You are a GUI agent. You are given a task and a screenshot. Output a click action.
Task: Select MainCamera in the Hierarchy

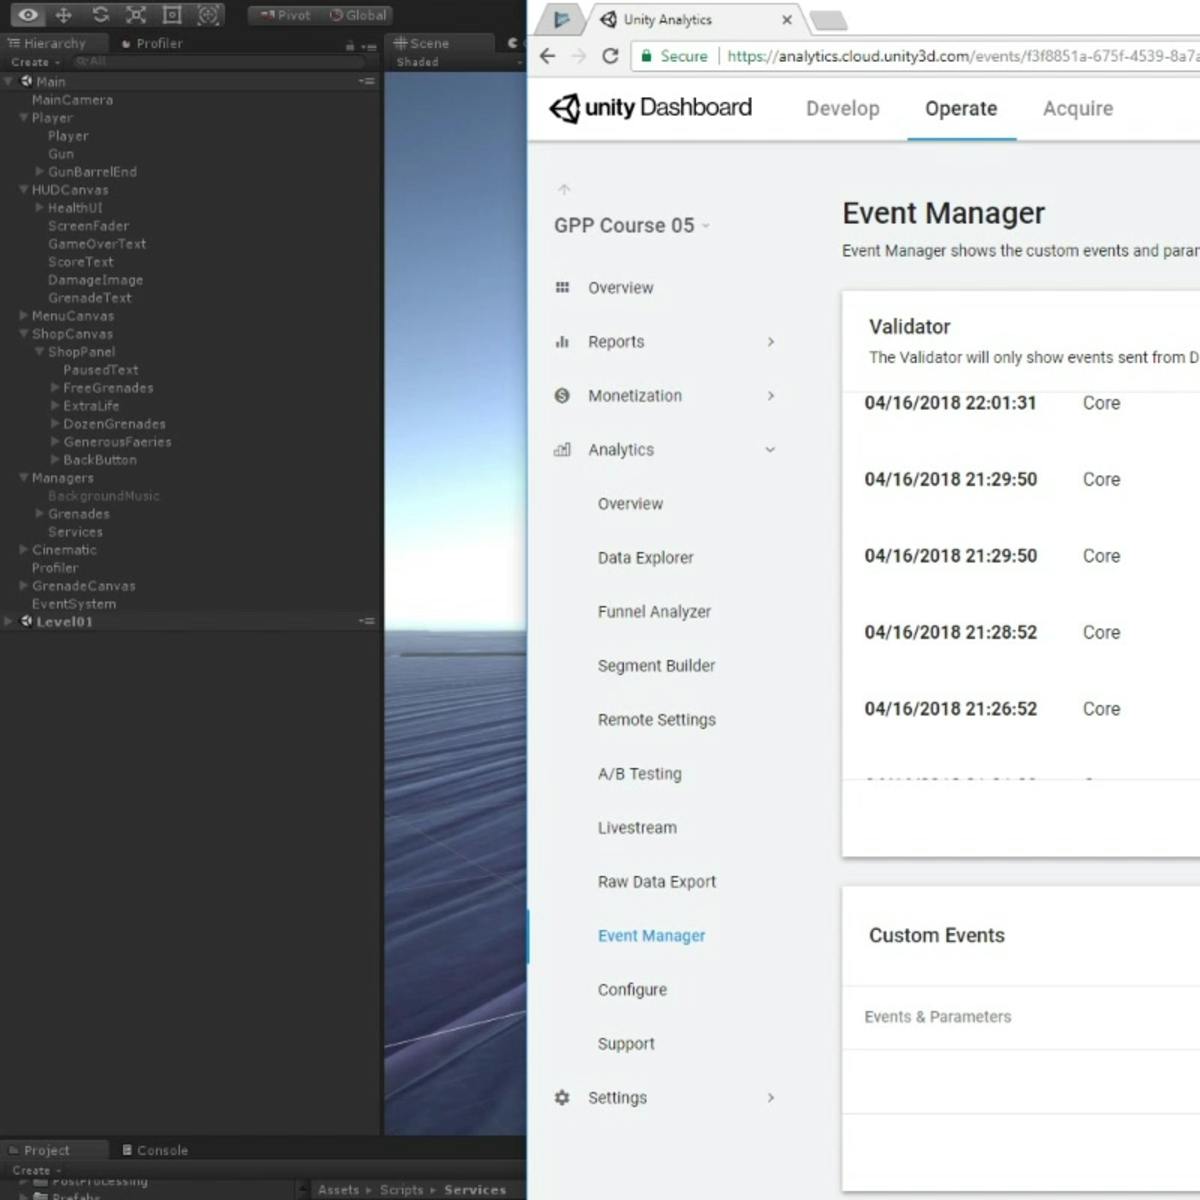coord(72,100)
